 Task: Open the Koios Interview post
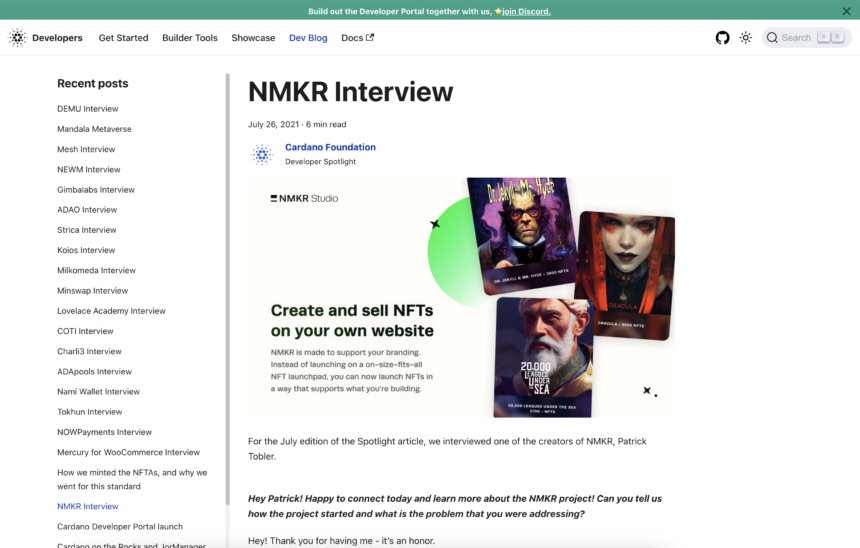tap(86, 250)
